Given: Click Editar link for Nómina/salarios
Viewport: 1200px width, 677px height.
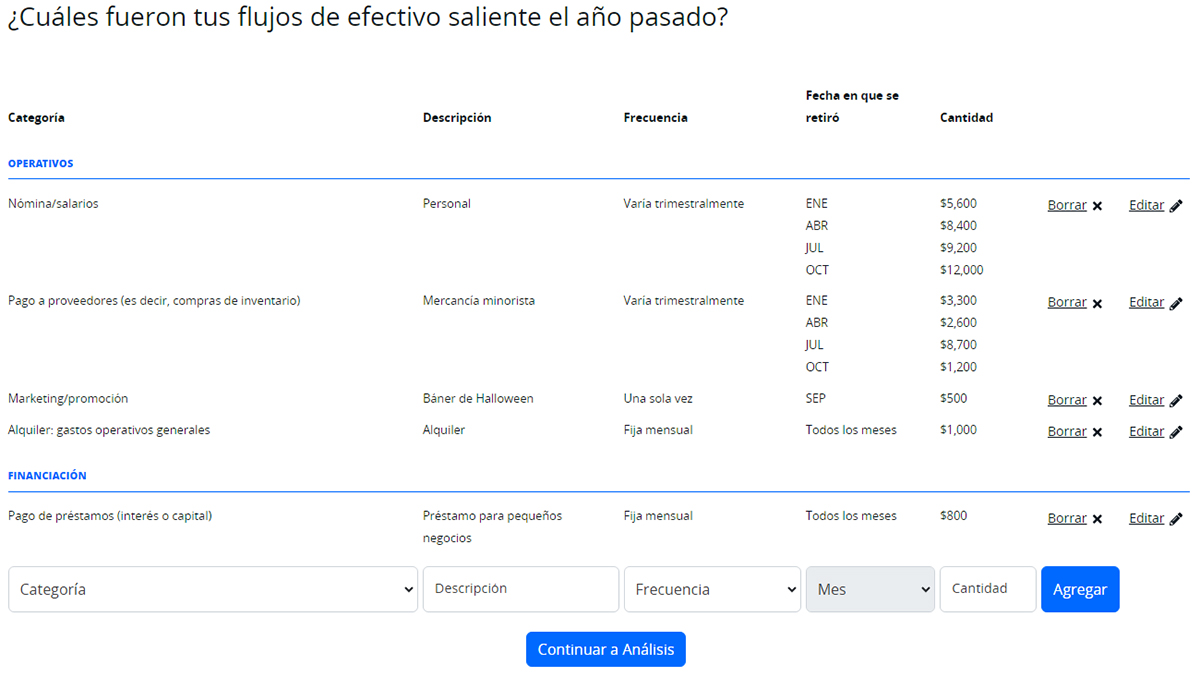Looking at the screenshot, I should point(1146,205).
